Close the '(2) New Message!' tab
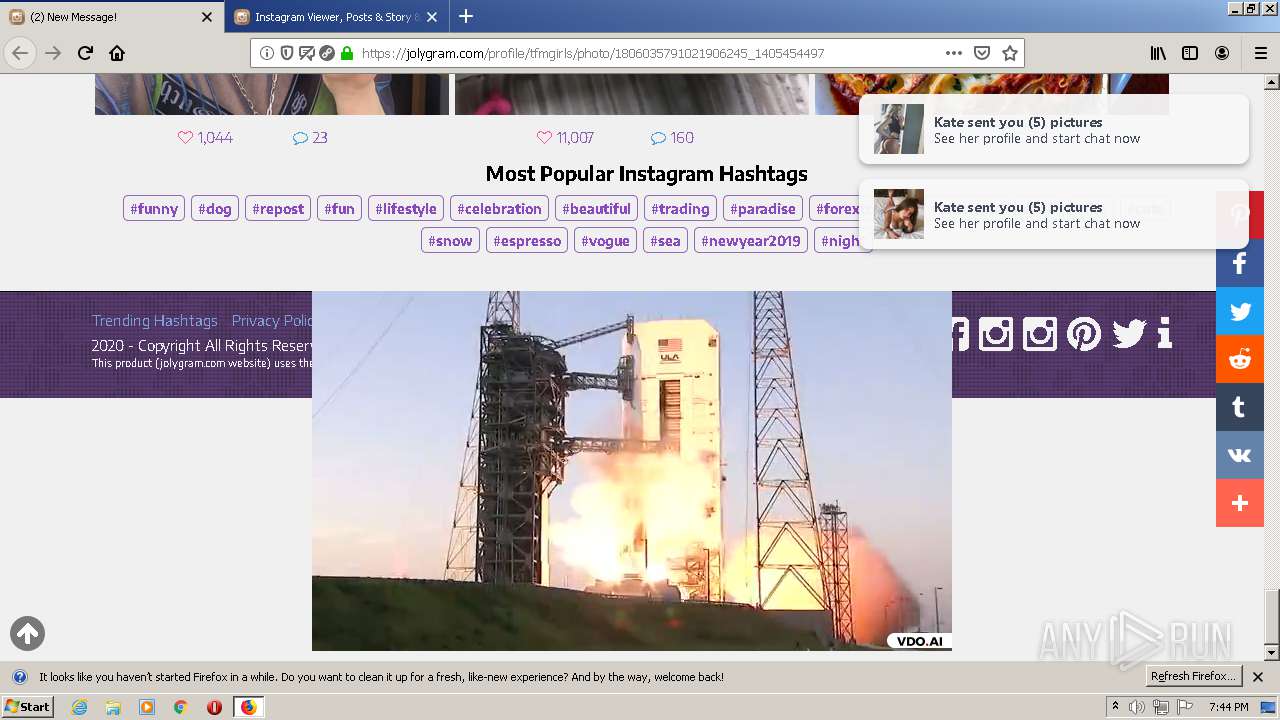The image size is (1280, 720). point(207,17)
